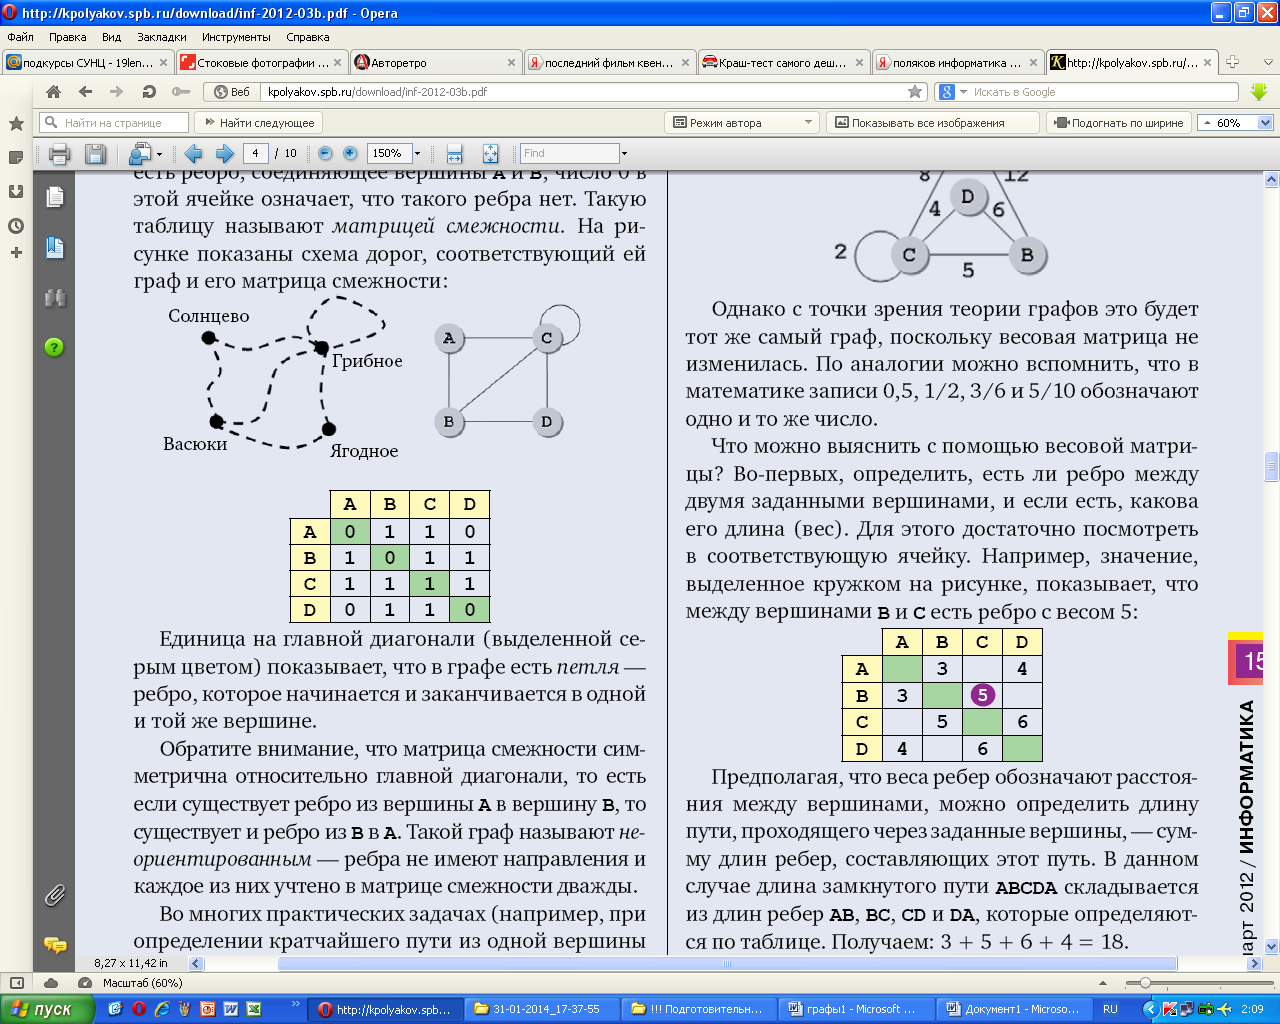Switch to the "Стоковые фотографии" tab
1280x1024 pixels.
pyautogui.click(x=262, y=62)
